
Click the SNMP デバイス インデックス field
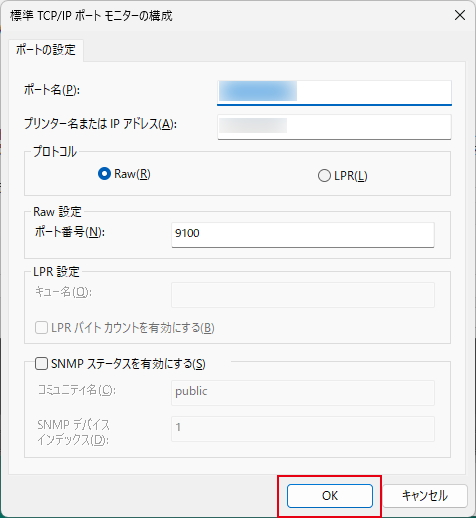[303, 429]
